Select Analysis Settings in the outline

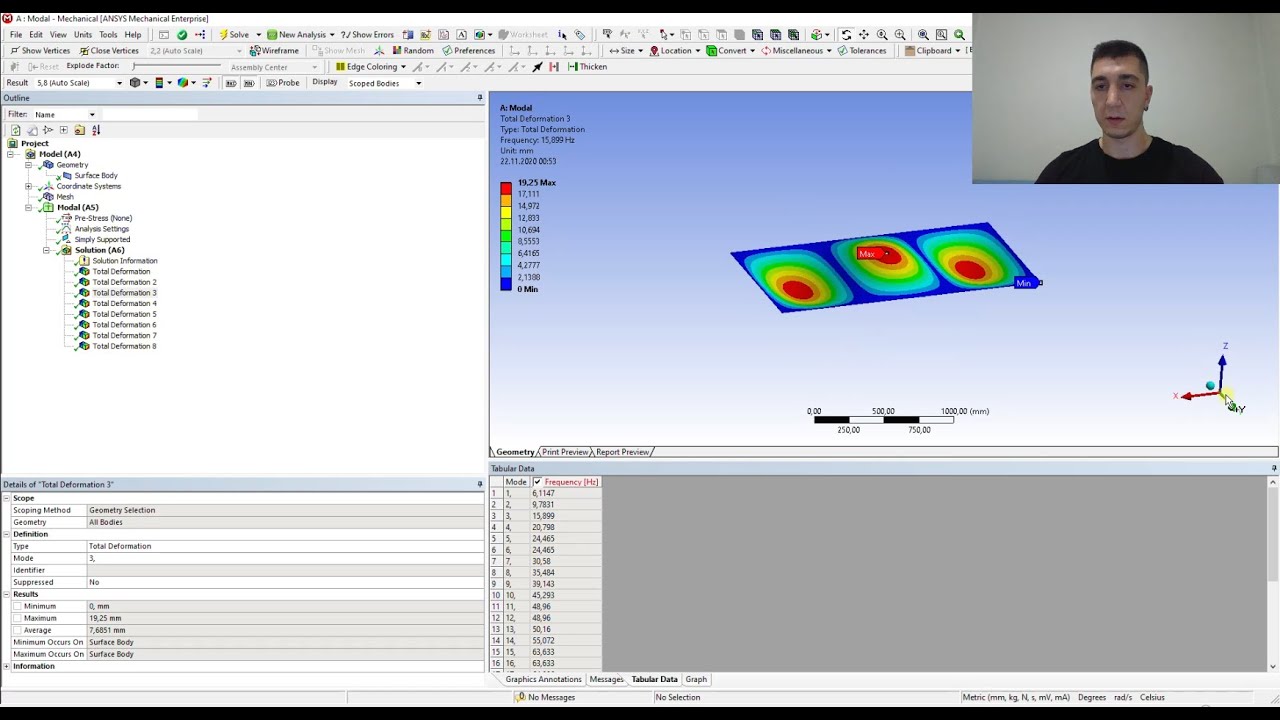pos(101,229)
